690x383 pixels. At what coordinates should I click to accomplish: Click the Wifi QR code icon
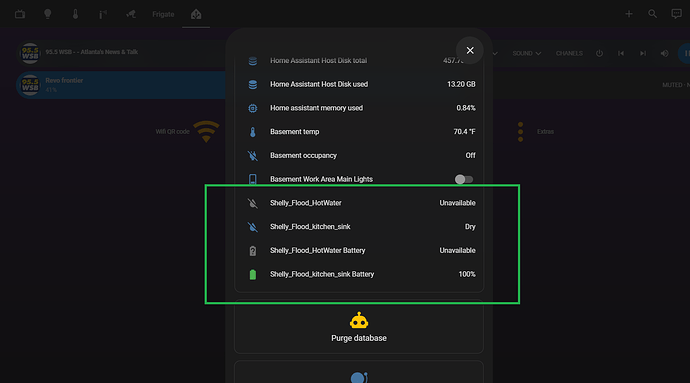pos(206,131)
